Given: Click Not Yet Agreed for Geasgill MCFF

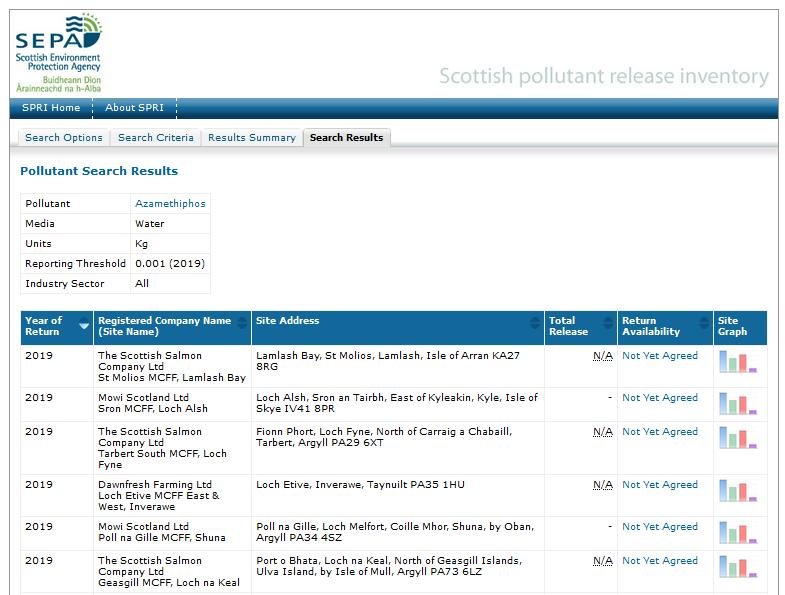Looking at the screenshot, I should pyautogui.click(x=660, y=561).
